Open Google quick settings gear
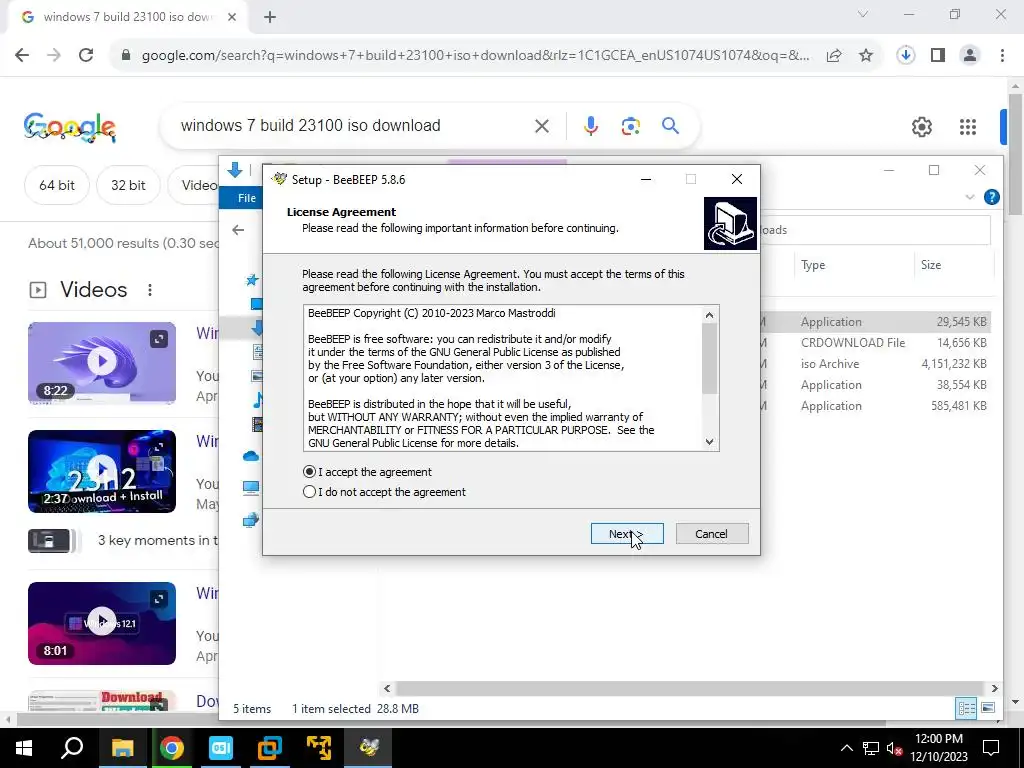 pyautogui.click(x=921, y=127)
